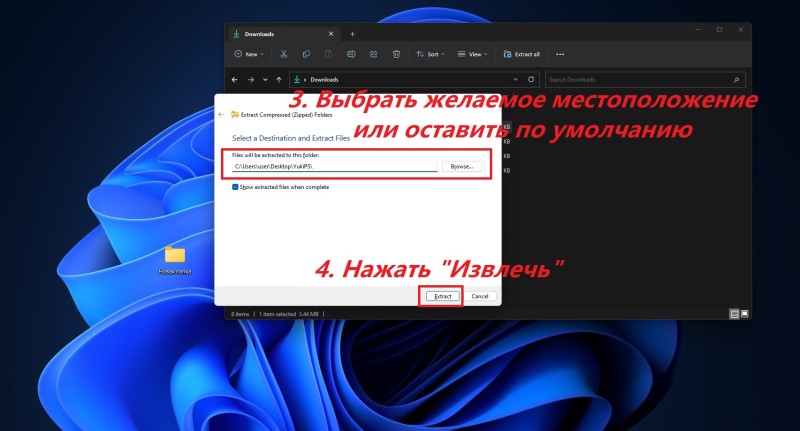Screen dimensions: 800x431
Task: Refresh the Downloads folder view
Action: tap(531, 79)
